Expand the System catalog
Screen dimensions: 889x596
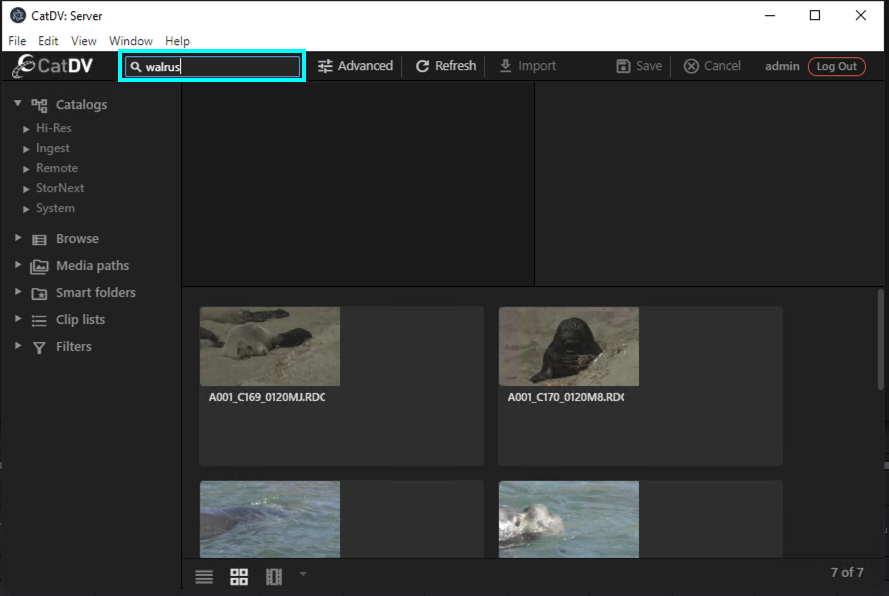pos(26,209)
